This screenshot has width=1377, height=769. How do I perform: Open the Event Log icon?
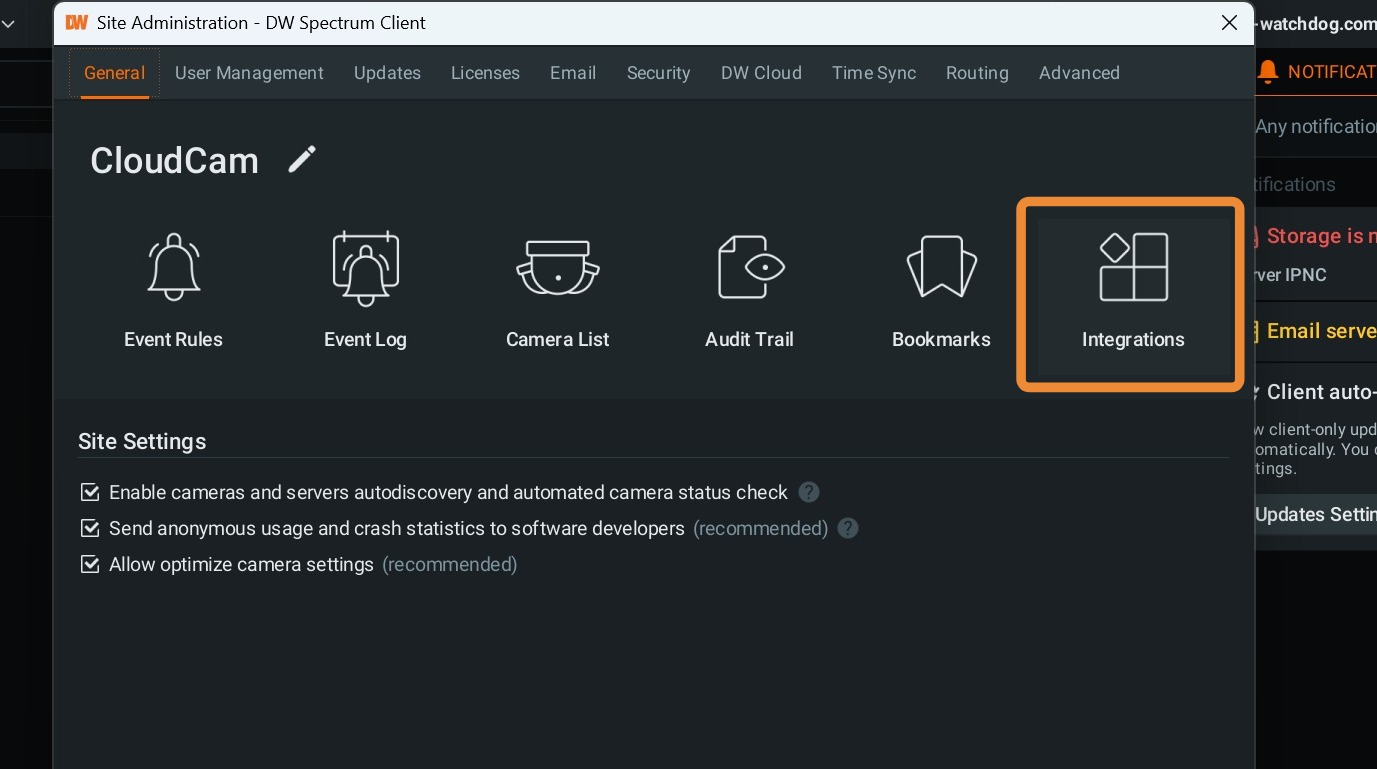pyautogui.click(x=365, y=268)
